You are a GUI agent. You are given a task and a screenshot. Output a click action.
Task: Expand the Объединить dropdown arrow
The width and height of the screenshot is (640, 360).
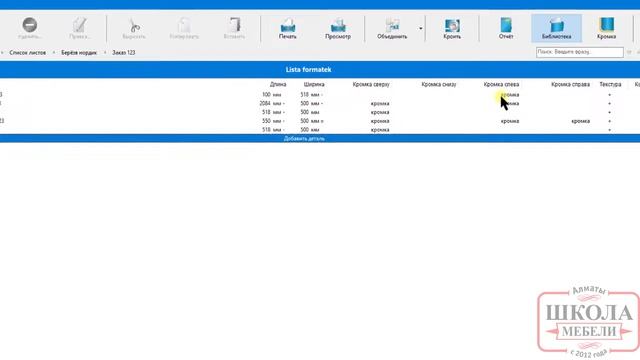point(420,28)
